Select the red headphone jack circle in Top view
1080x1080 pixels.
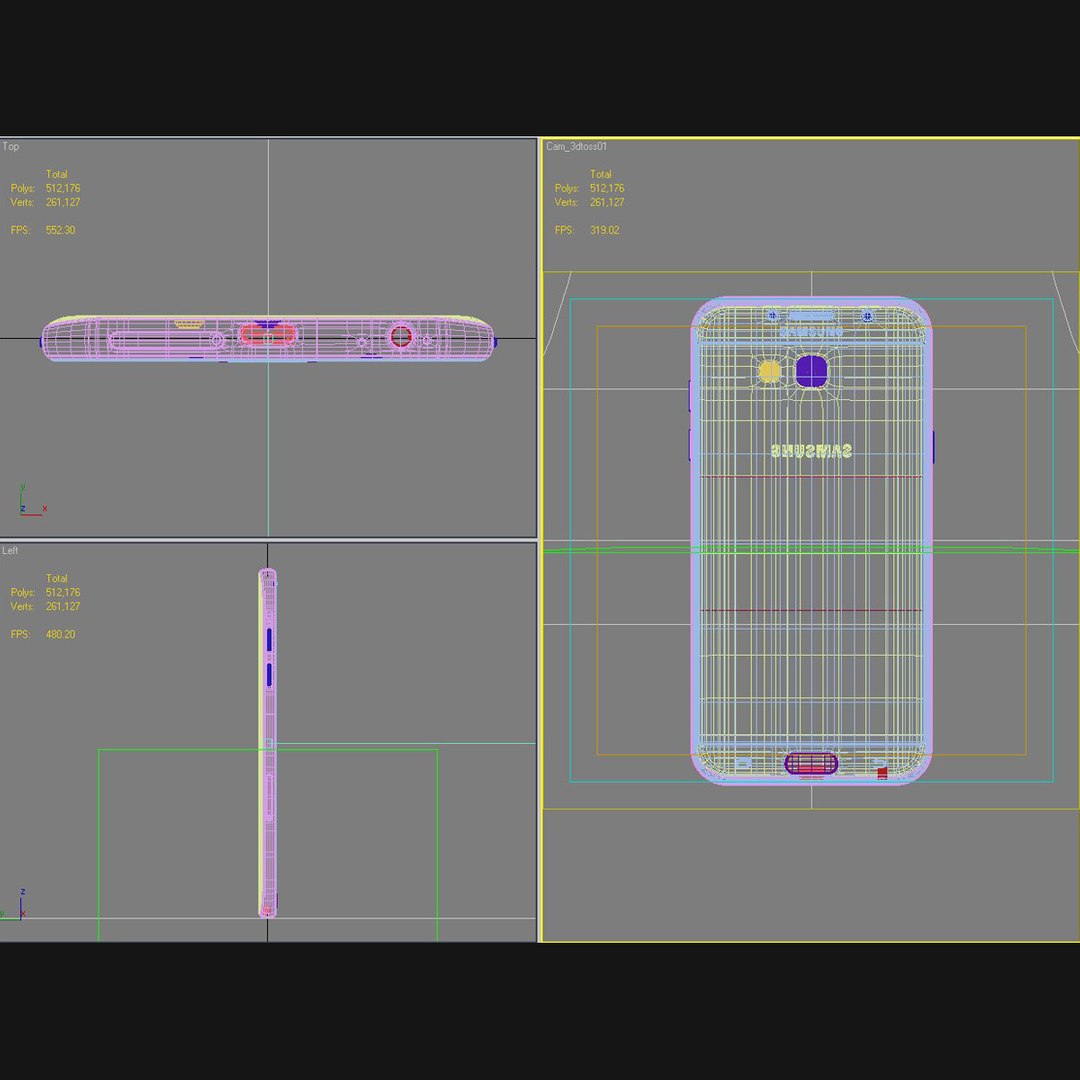[x=401, y=337]
